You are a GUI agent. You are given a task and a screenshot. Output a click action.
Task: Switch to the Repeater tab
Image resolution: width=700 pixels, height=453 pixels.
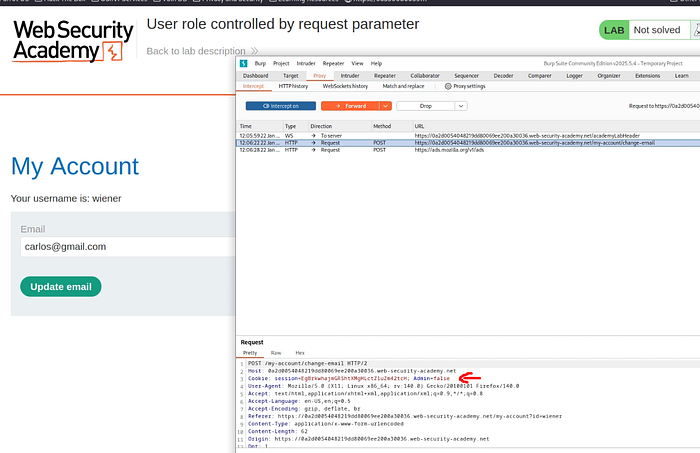point(385,76)
